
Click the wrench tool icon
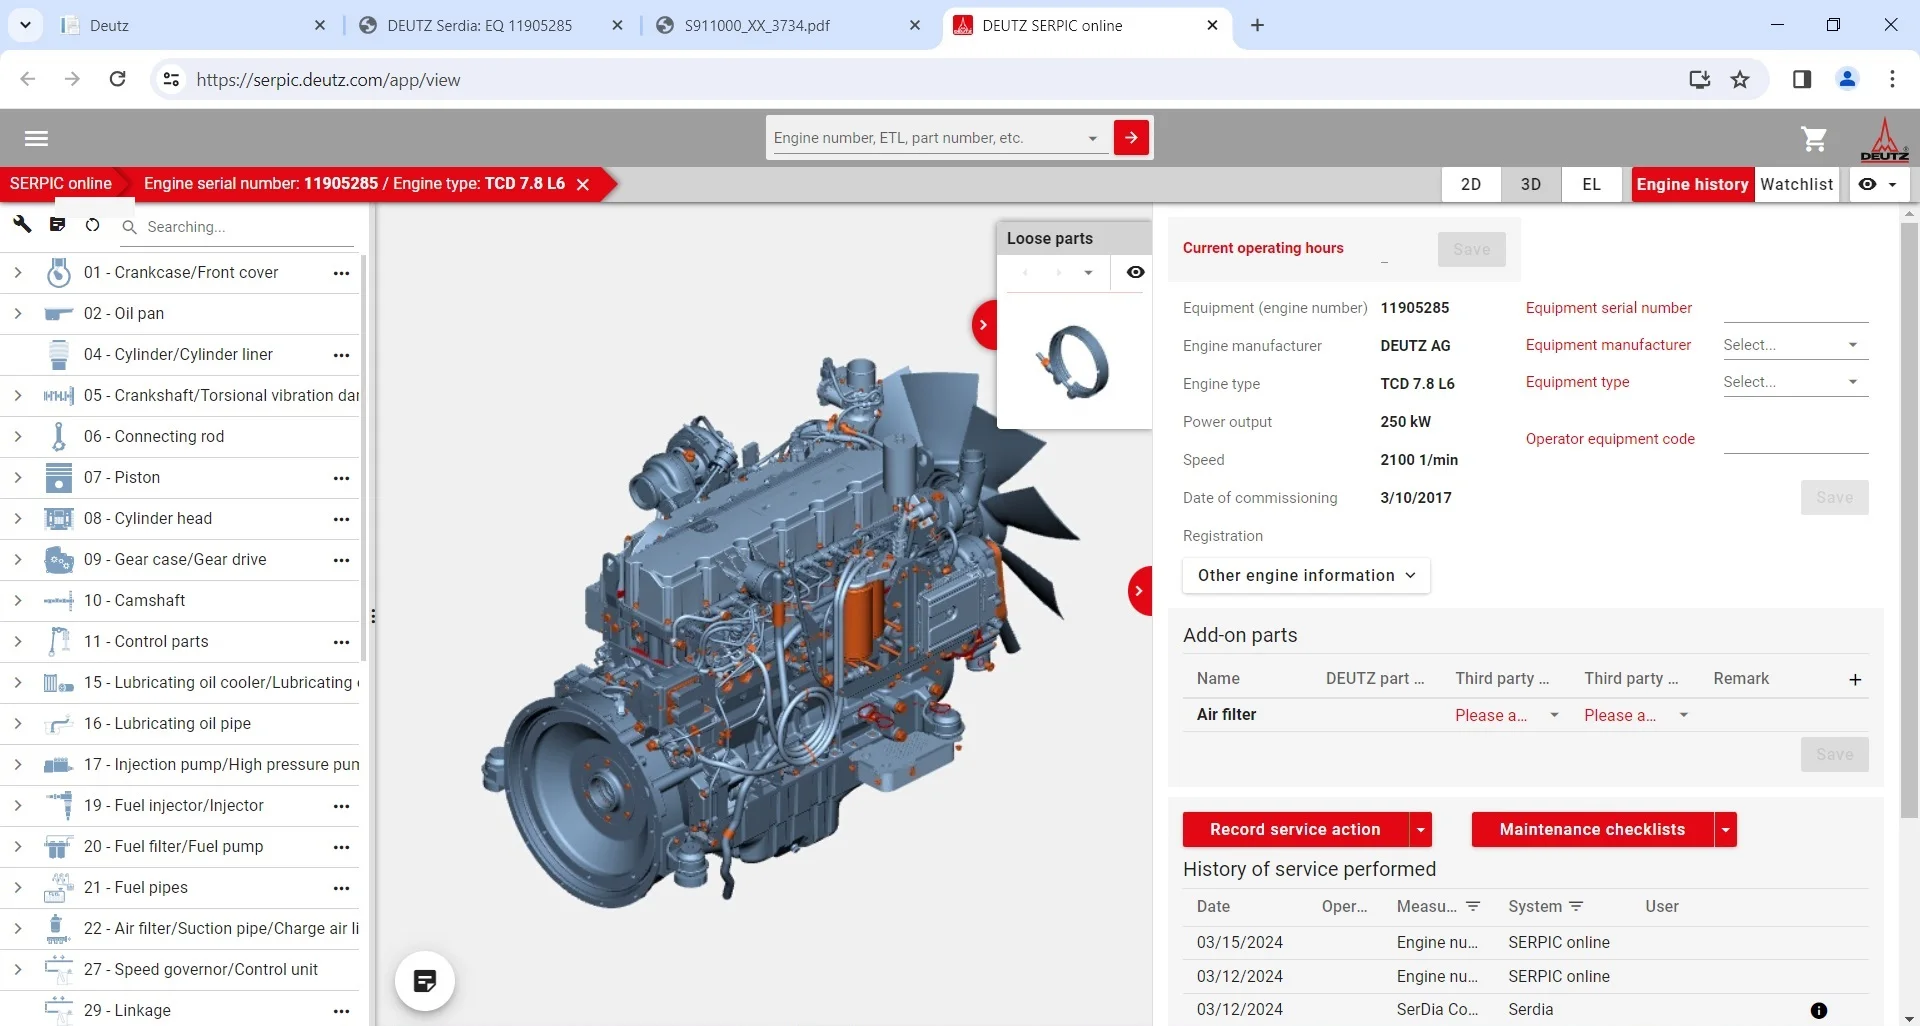point(22,225)
